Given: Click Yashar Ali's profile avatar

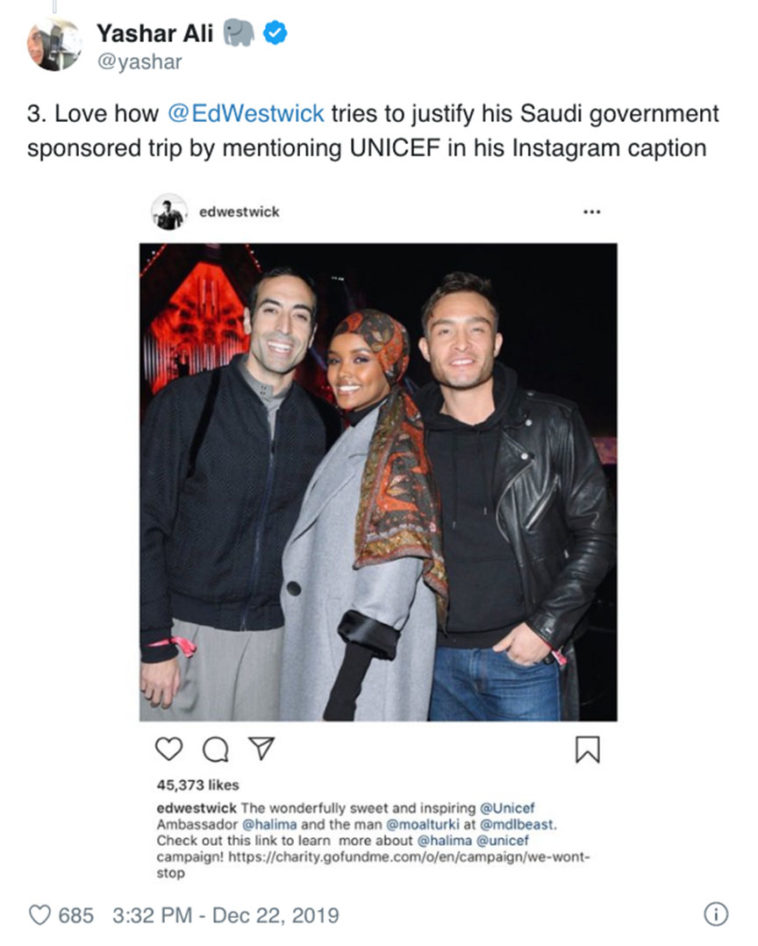Looking at the screenshot, I should coord(54,45).
